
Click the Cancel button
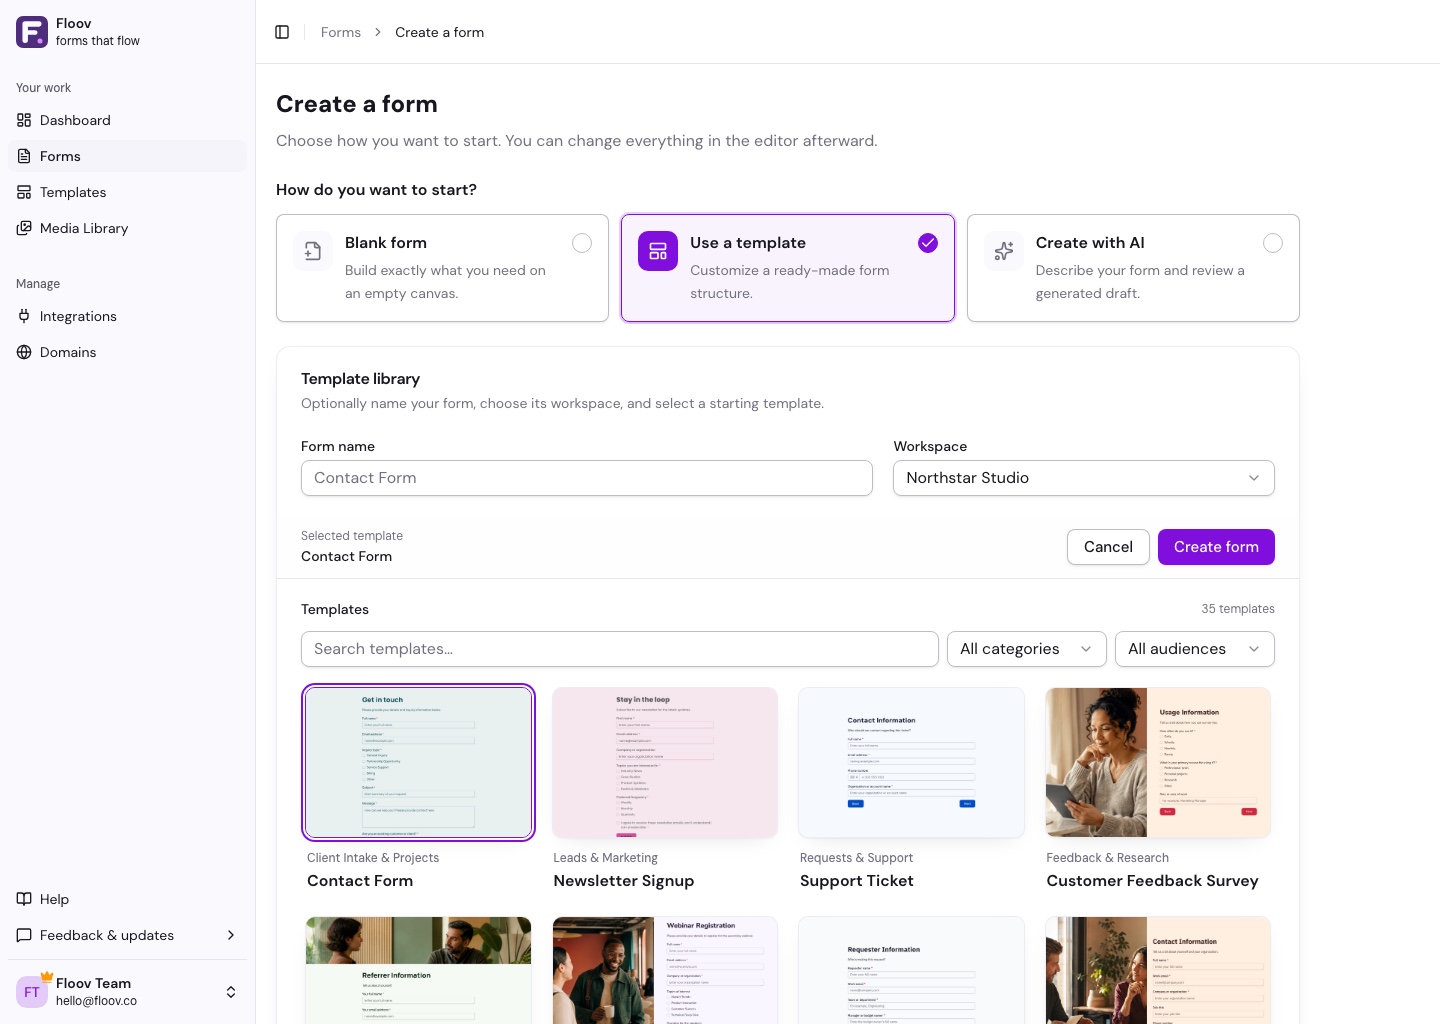tap(1108, 547)
